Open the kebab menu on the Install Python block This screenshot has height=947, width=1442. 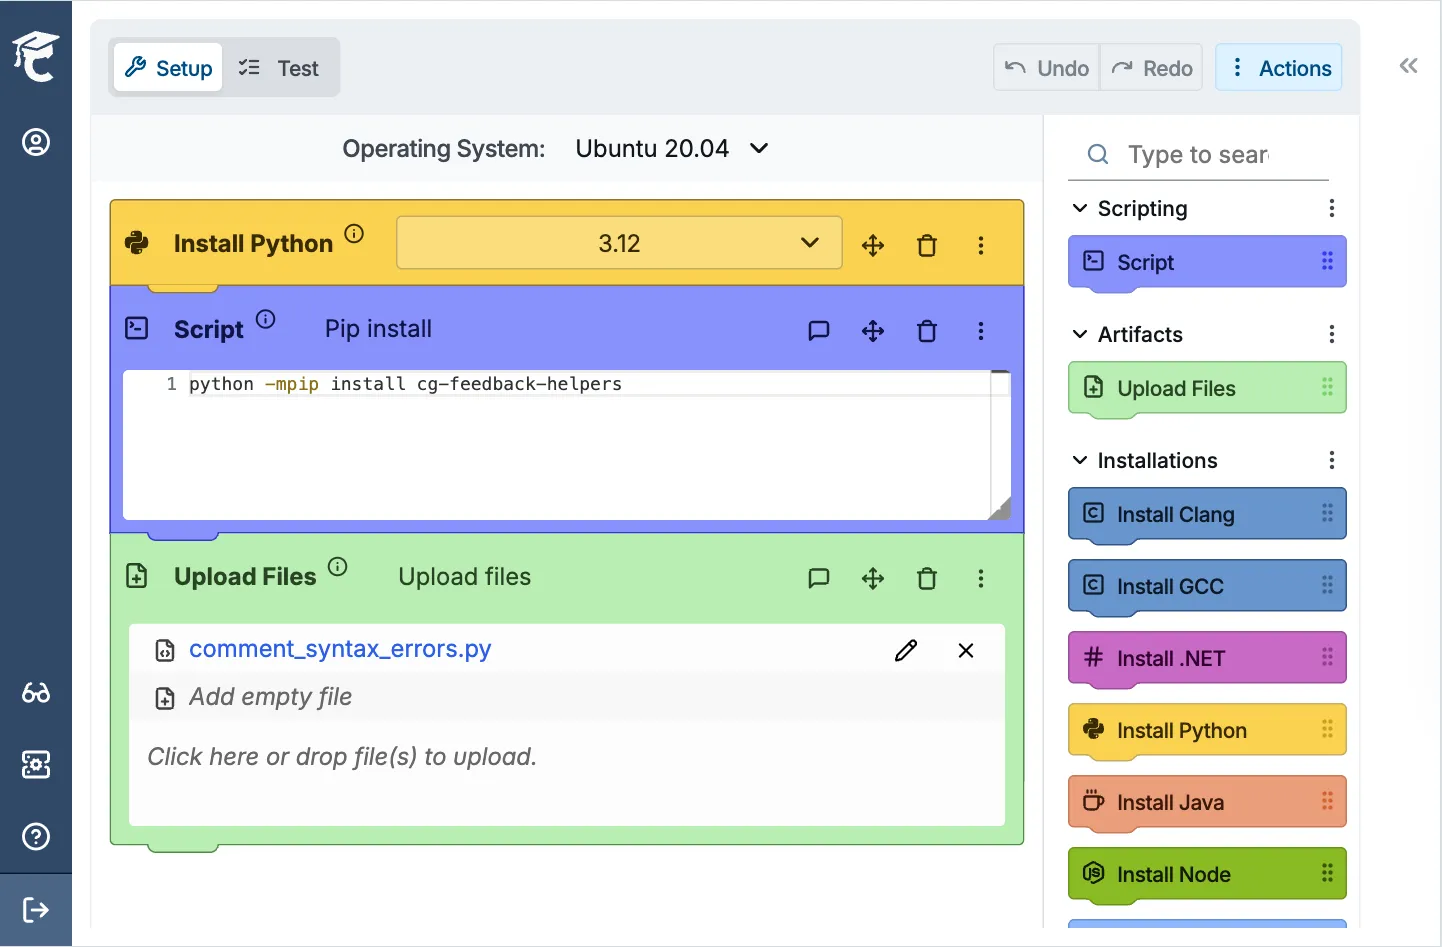pos(981,245)
